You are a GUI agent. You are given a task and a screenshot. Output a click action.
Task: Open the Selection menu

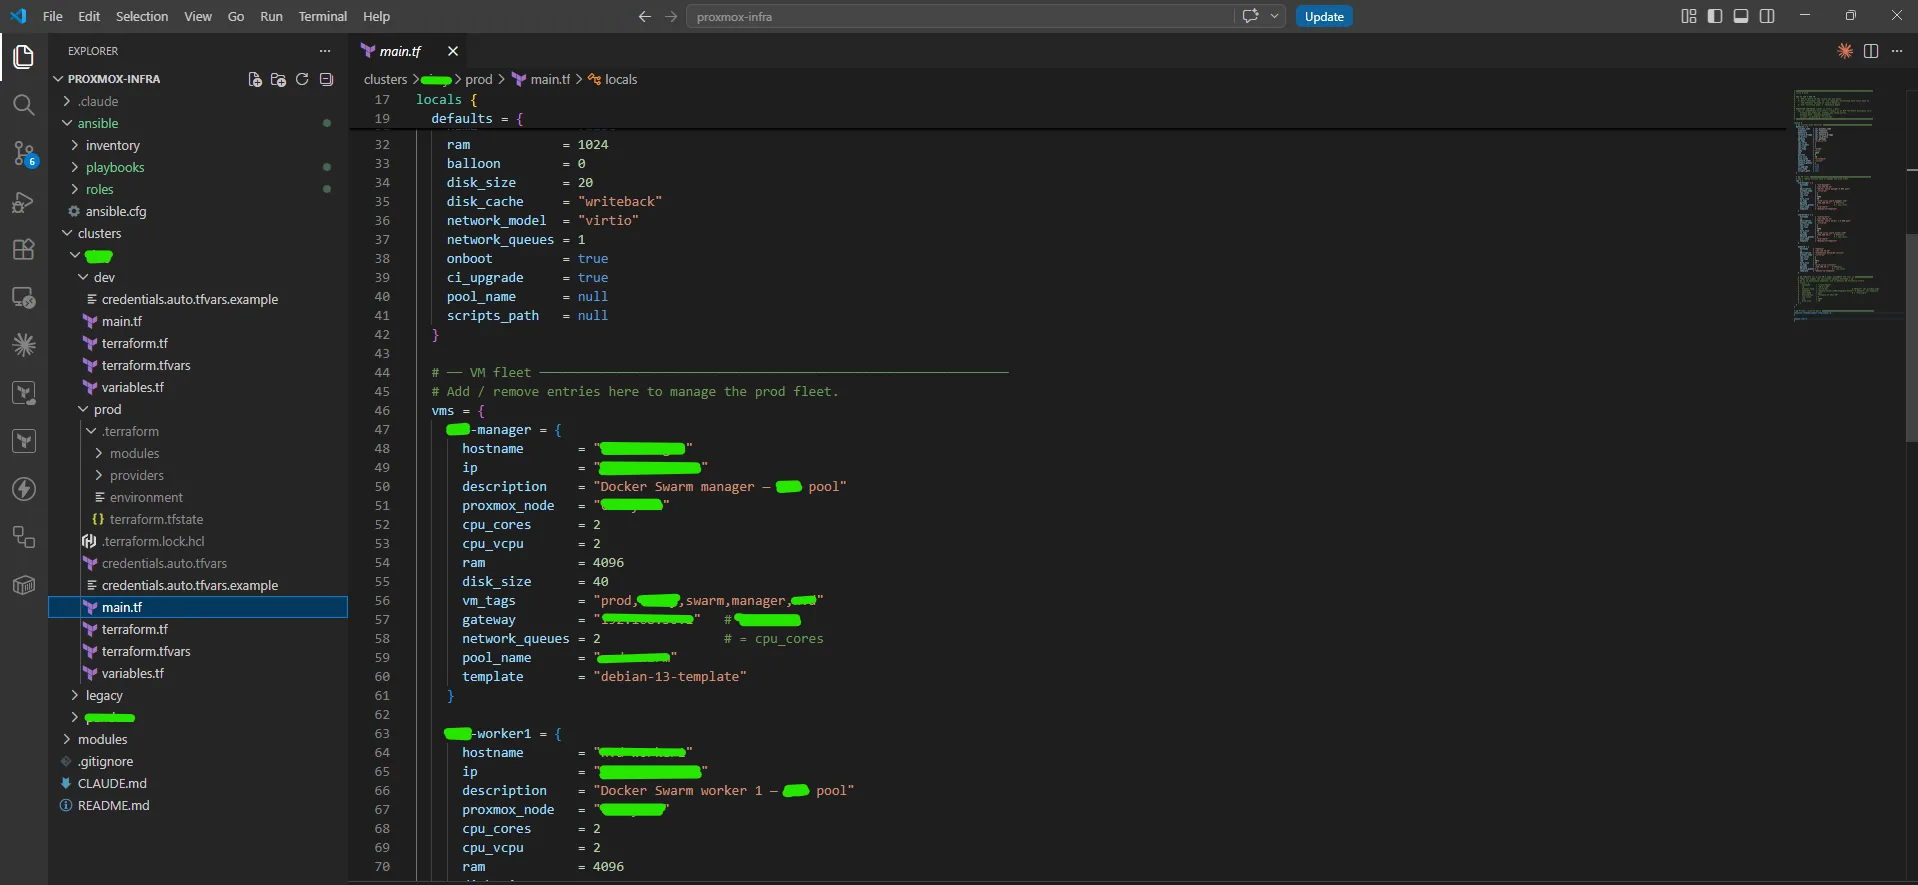point(142,16)
